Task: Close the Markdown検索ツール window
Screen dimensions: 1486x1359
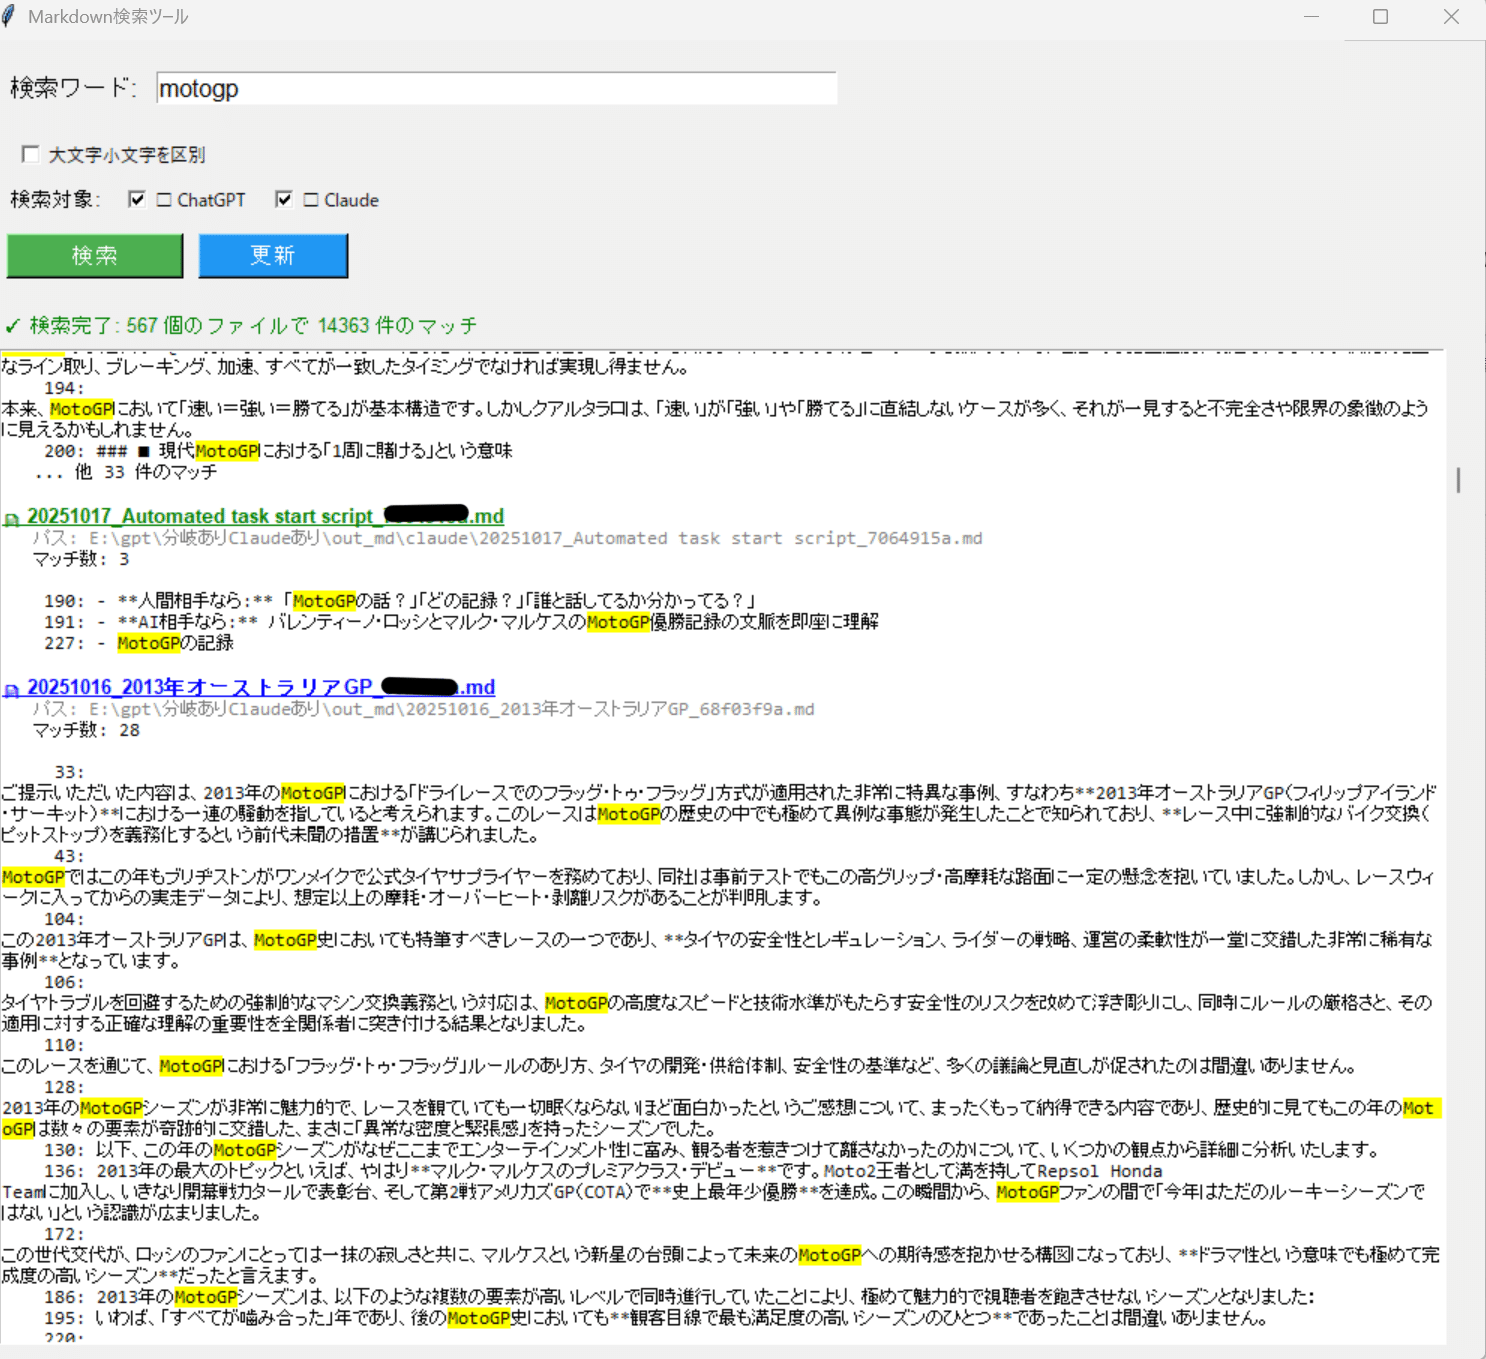Action: point(1451,17)
